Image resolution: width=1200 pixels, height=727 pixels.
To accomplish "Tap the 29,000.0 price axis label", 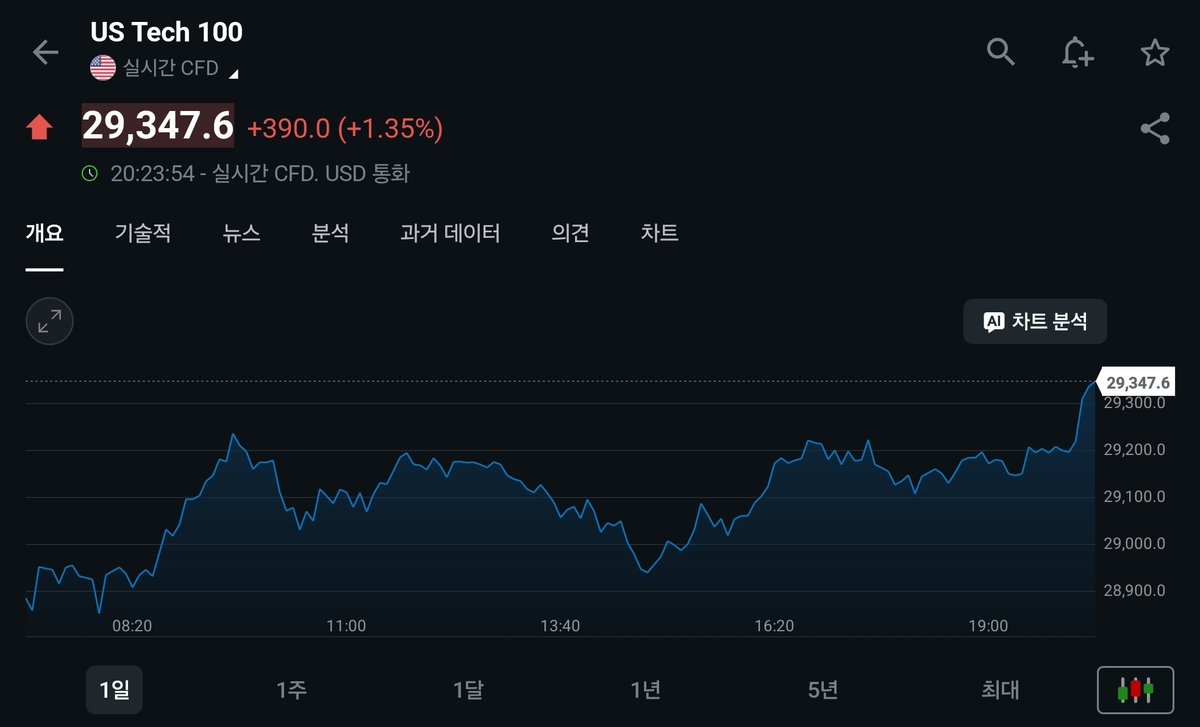I will [x=1134, y=544].
